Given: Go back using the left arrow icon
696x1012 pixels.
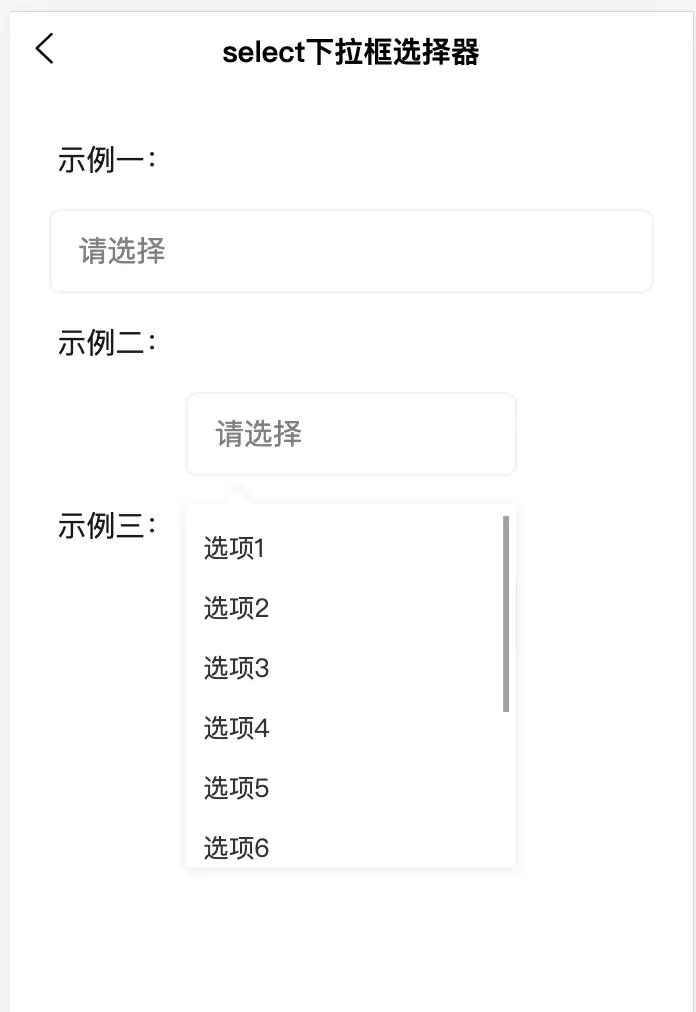Looking at the screenshot, I should [45, 49].
